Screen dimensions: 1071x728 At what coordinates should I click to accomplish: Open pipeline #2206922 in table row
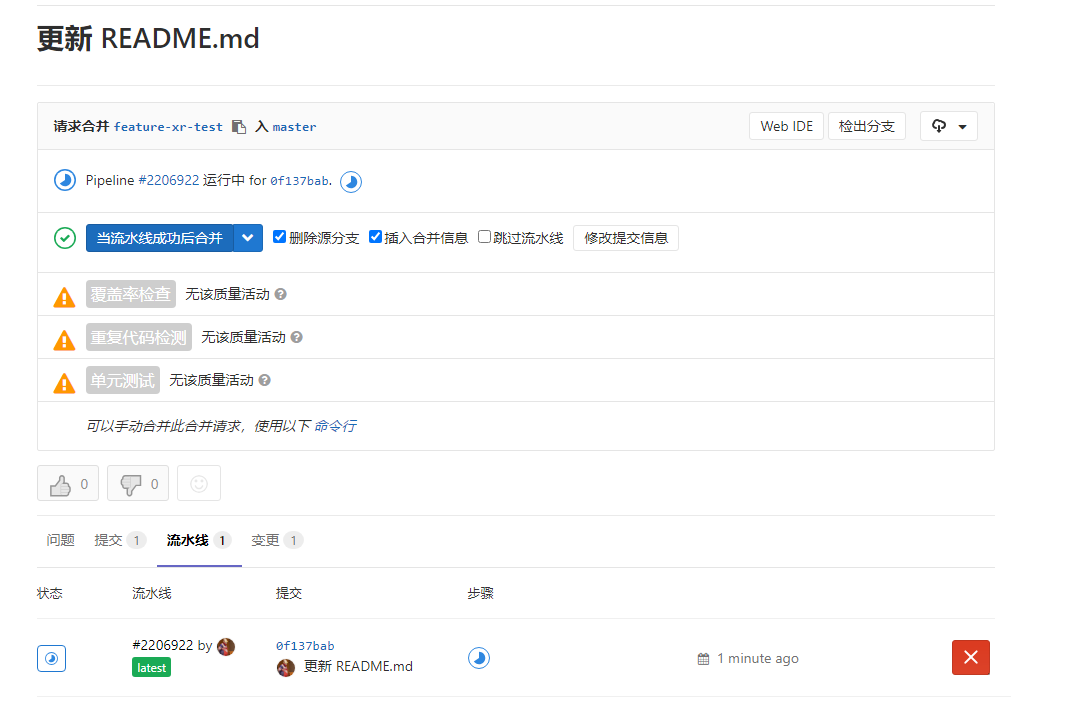pos(163,645)
